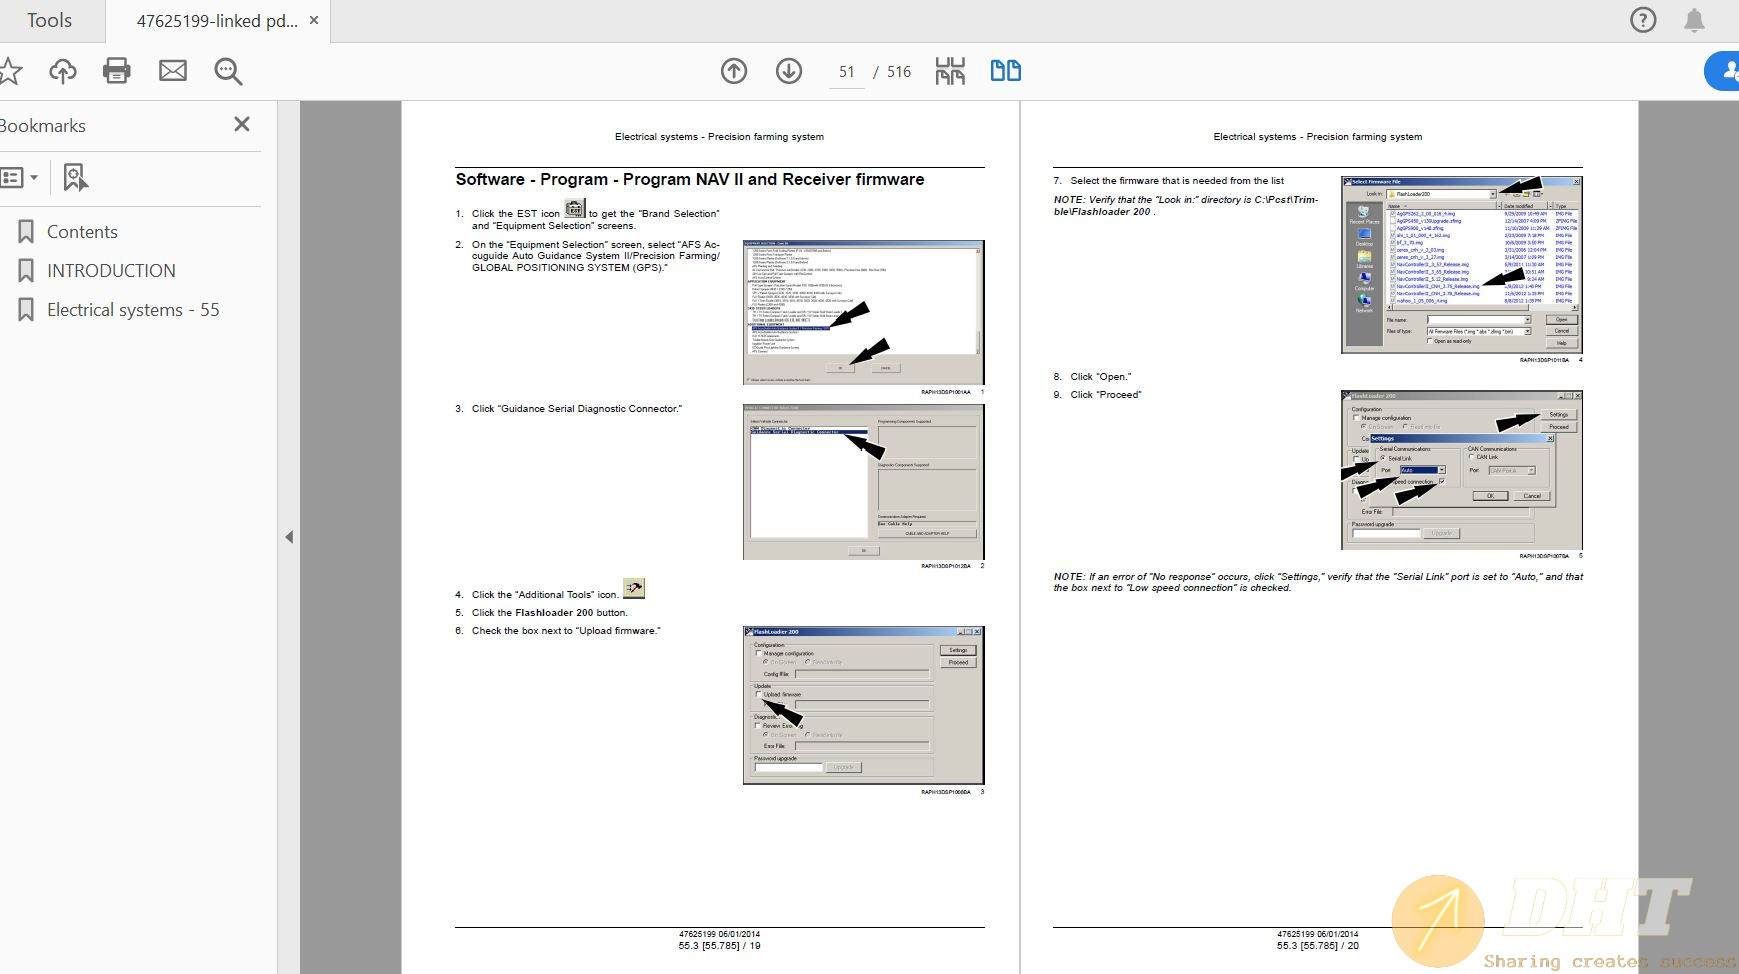Screen dimensions: 1739x974
Task: Send file by email envelope icon
Action: click(x=173, y=71)
